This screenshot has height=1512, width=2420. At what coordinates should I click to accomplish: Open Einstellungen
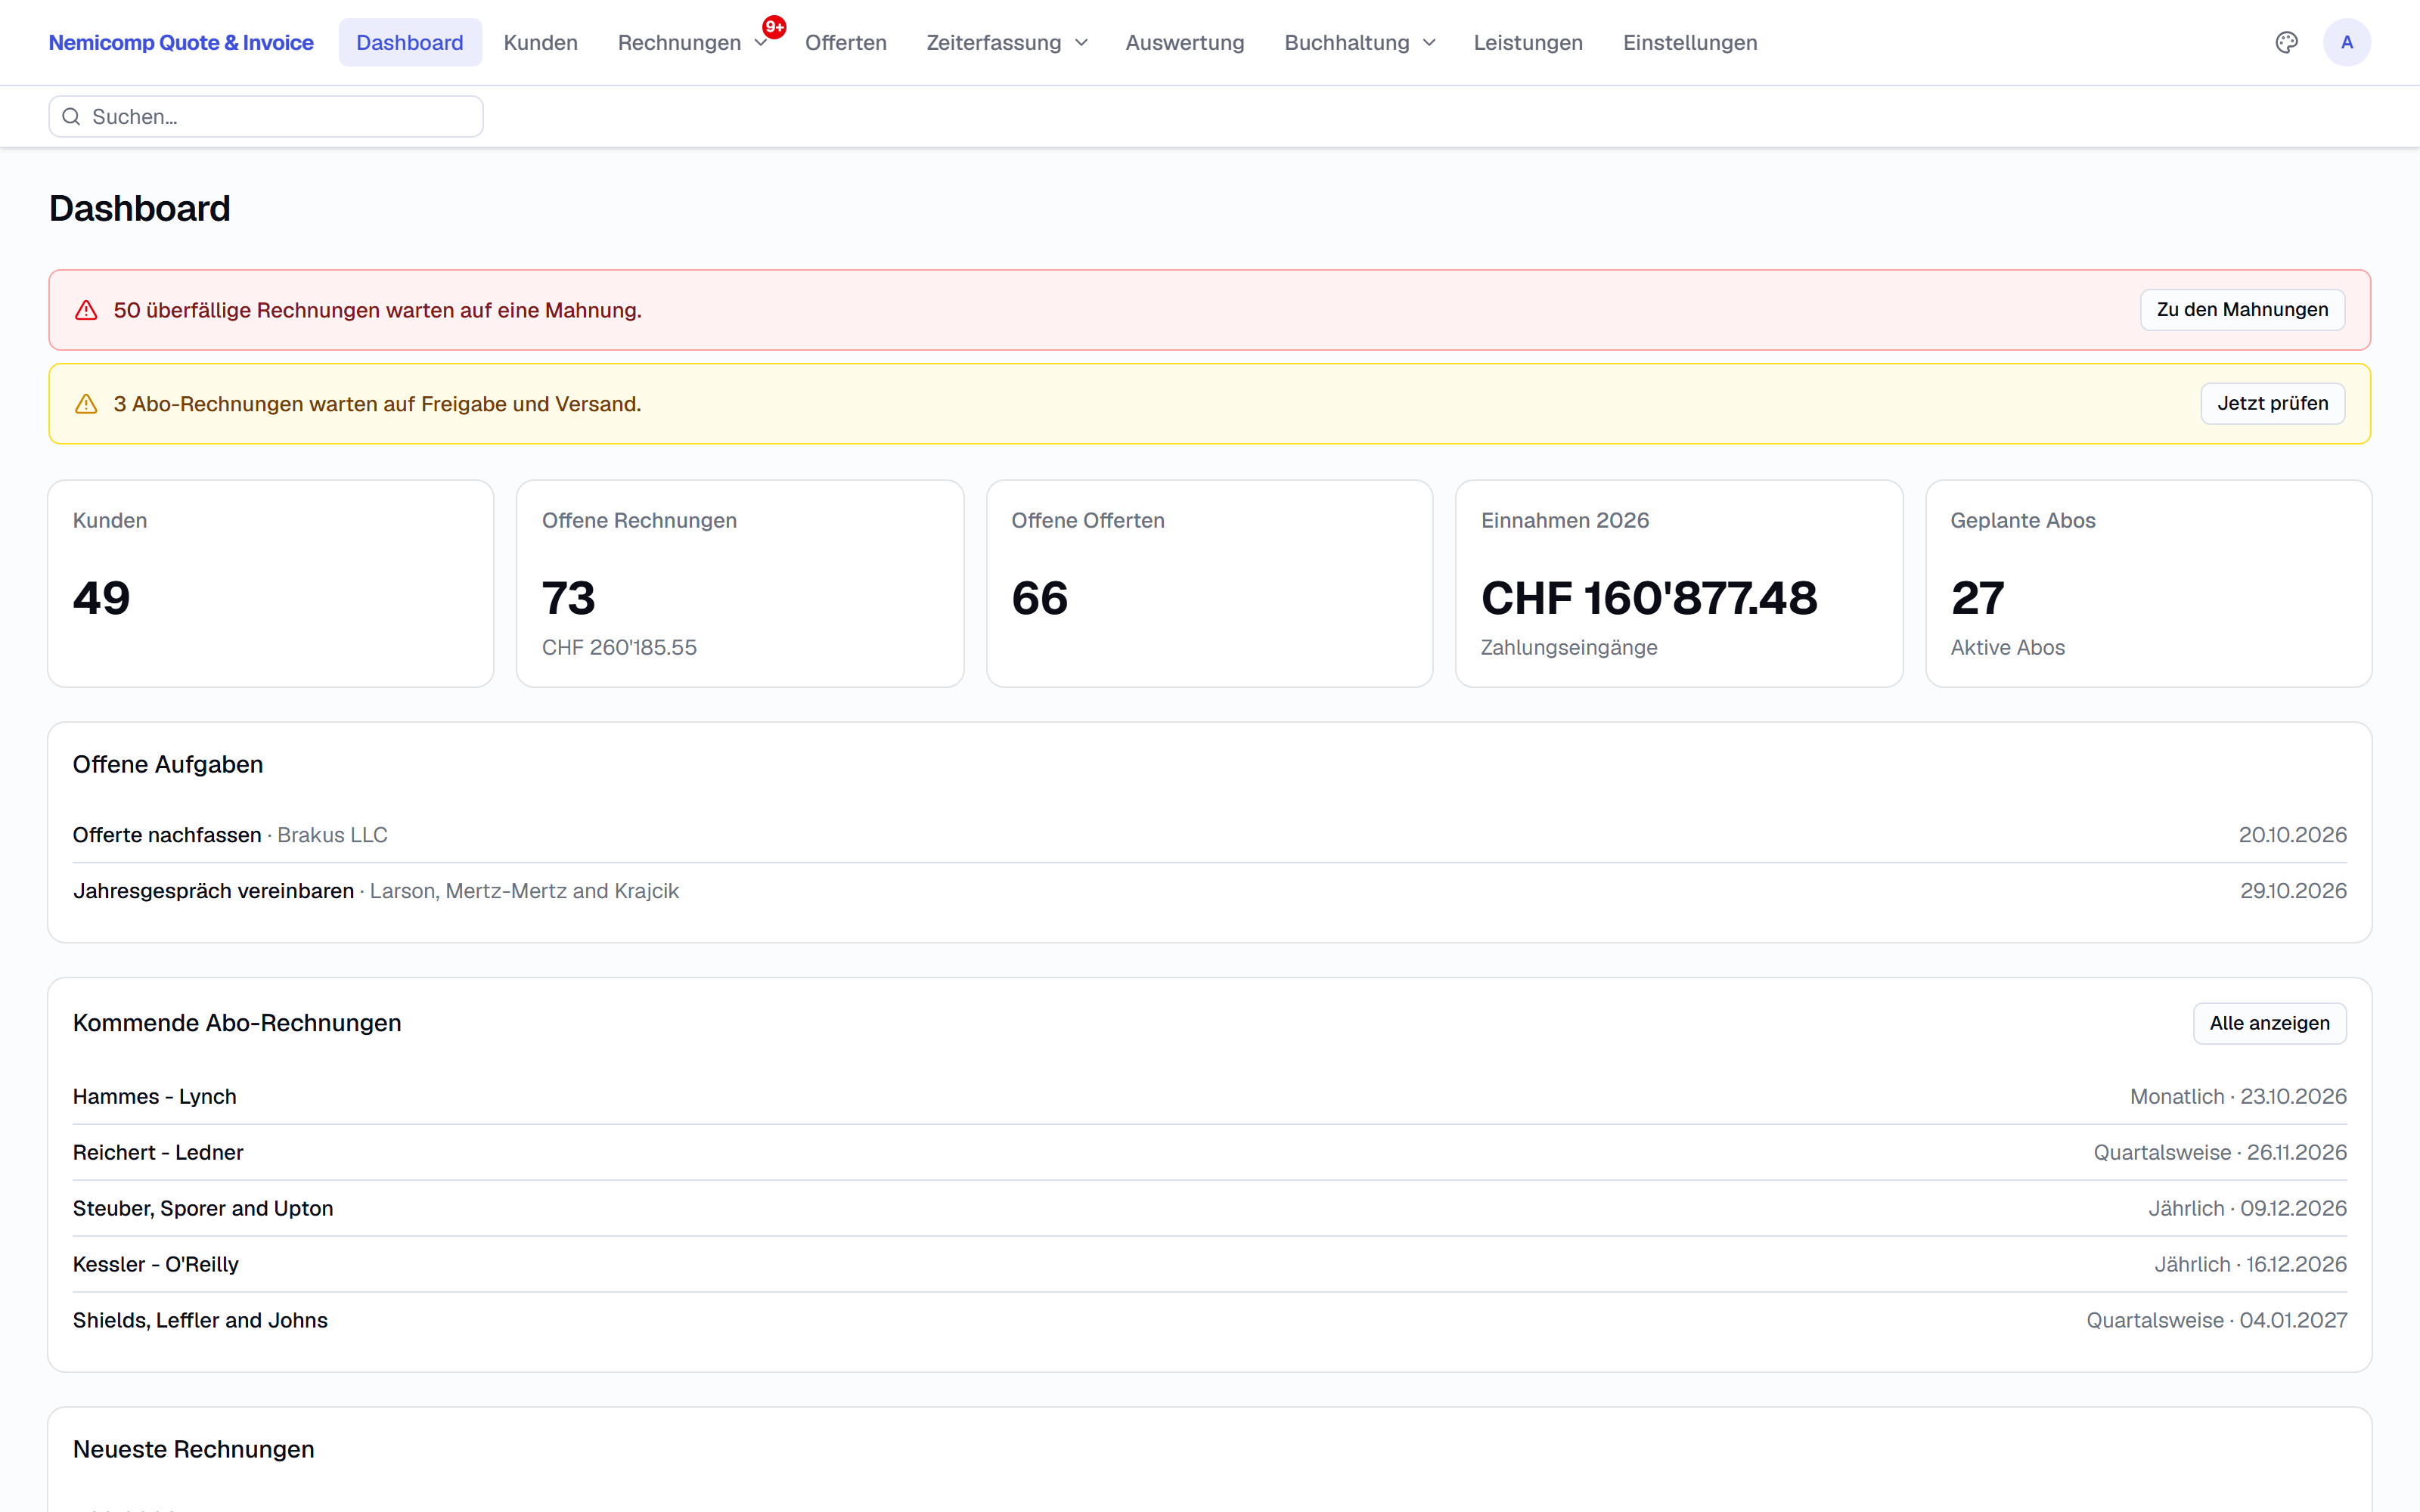(1690, 43)
